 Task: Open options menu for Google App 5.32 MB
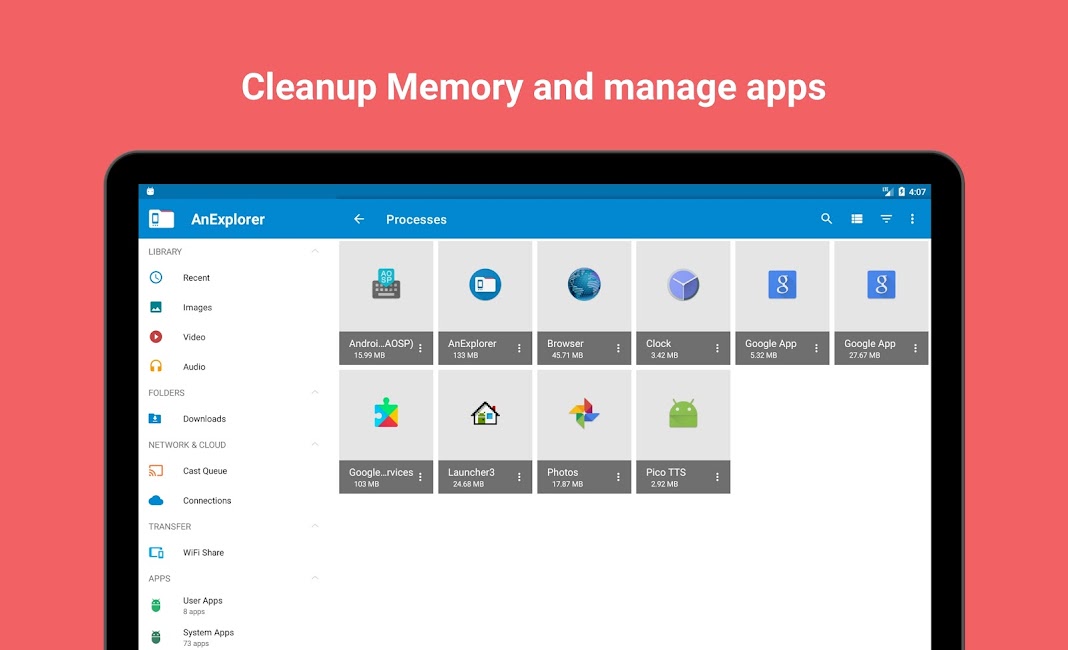[x=816, y=348]
